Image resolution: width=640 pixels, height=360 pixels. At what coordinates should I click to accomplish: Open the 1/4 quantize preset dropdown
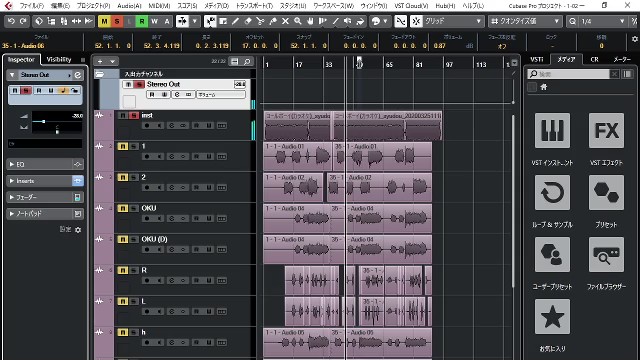[603, 21]
